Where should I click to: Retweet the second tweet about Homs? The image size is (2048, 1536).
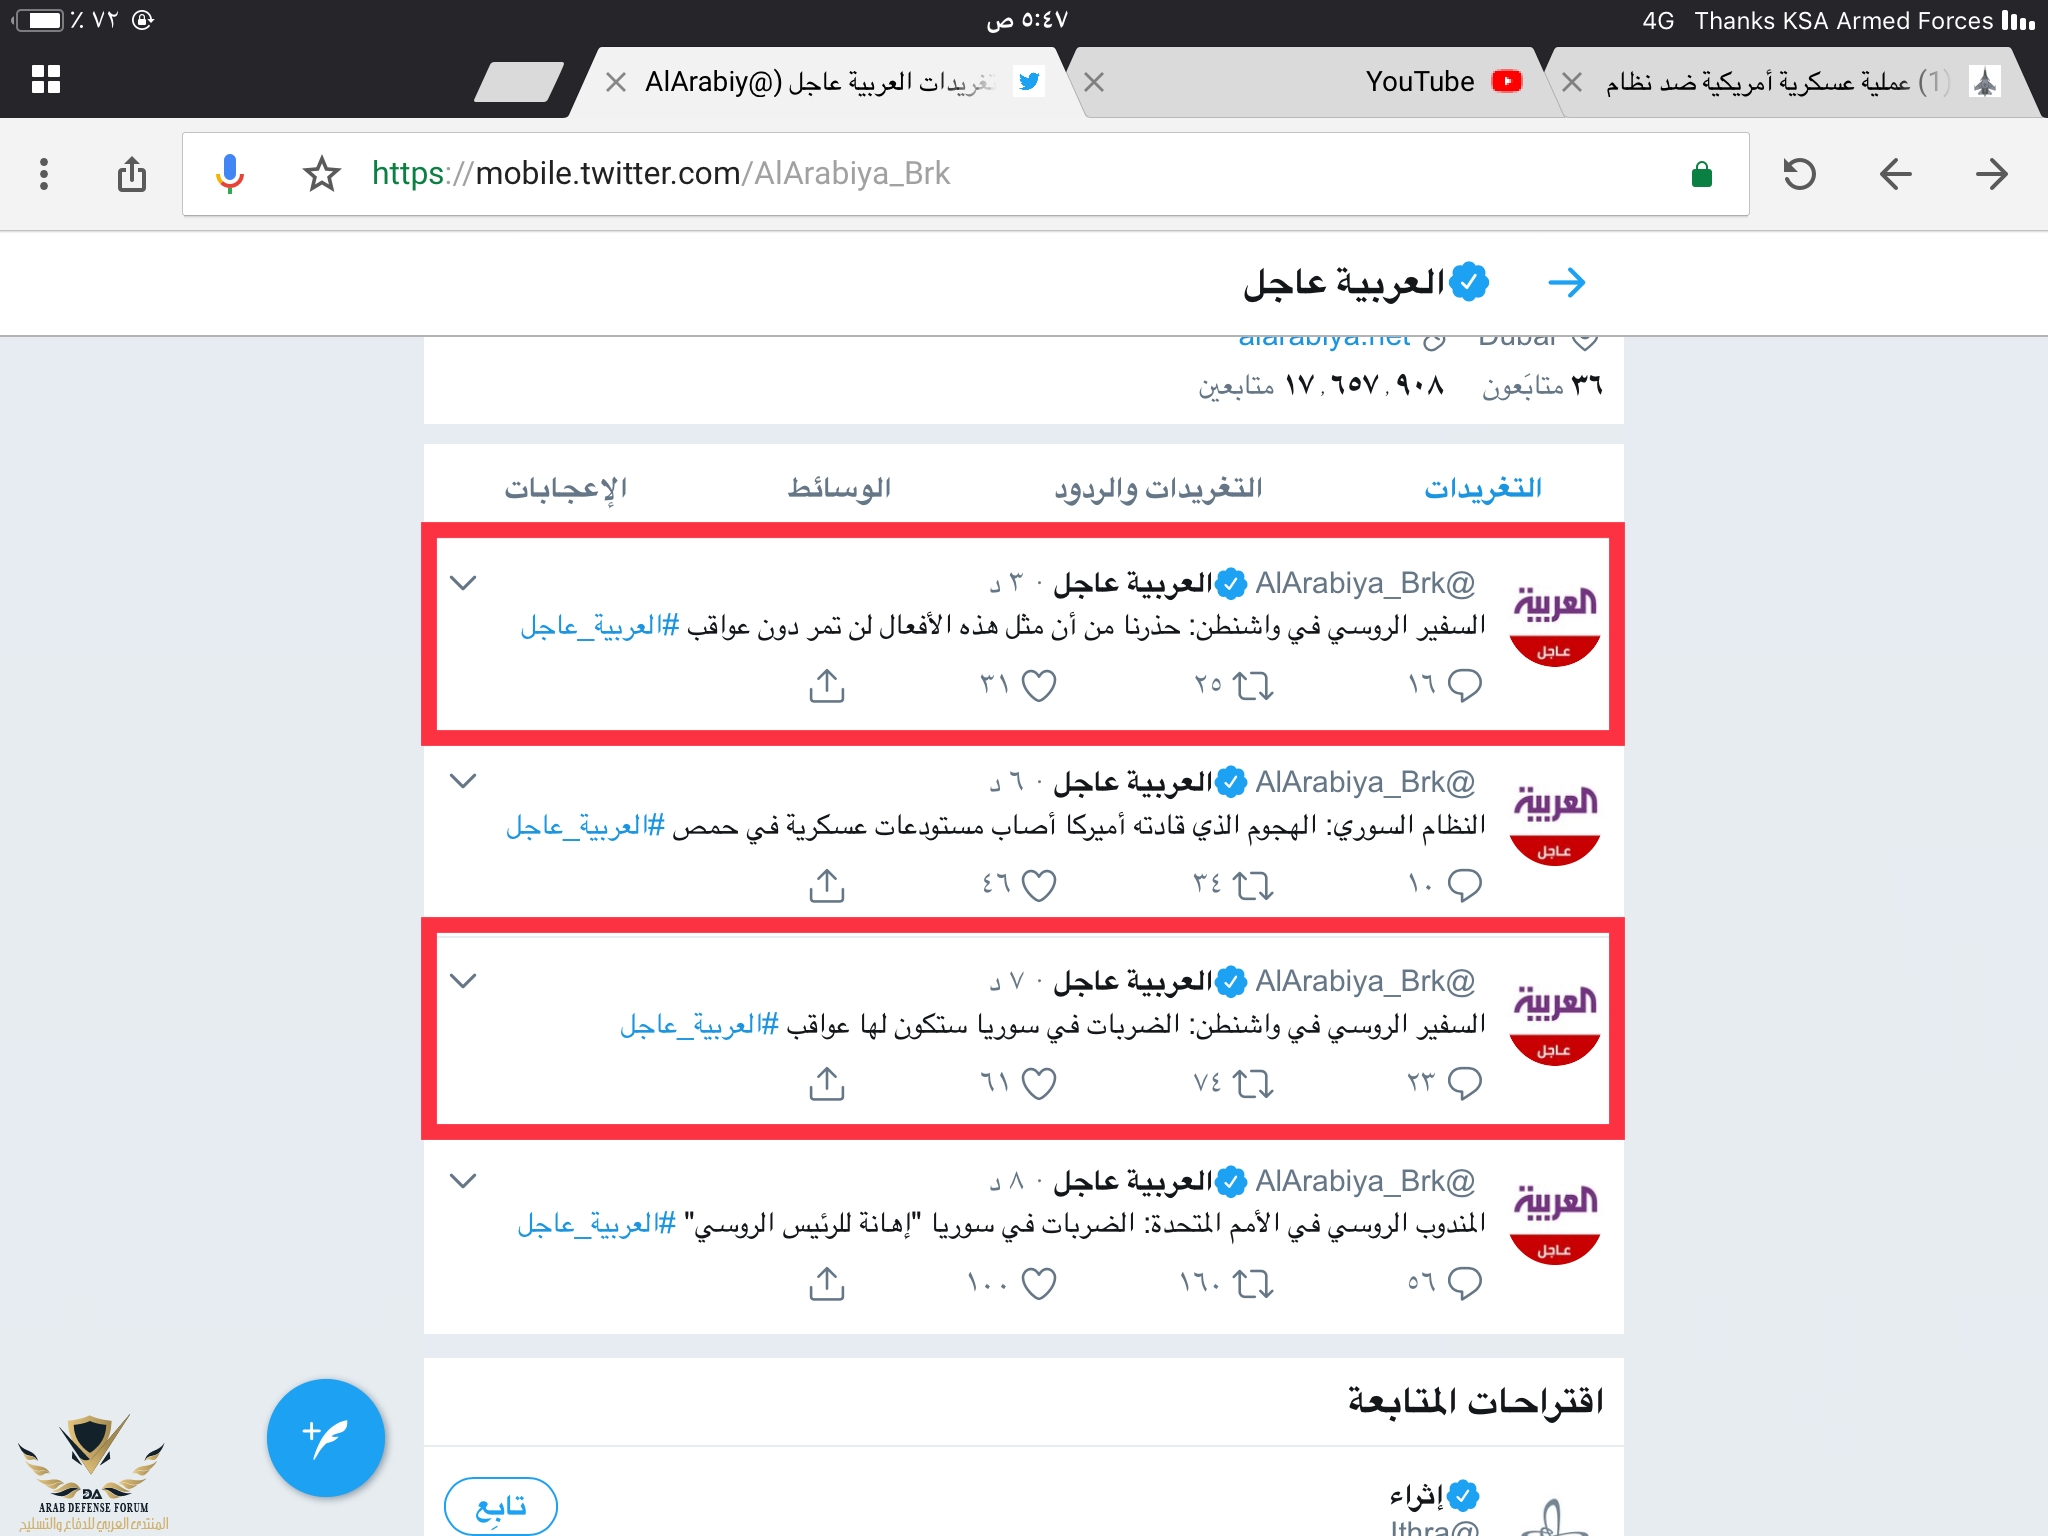click(x=1252, y=885)
